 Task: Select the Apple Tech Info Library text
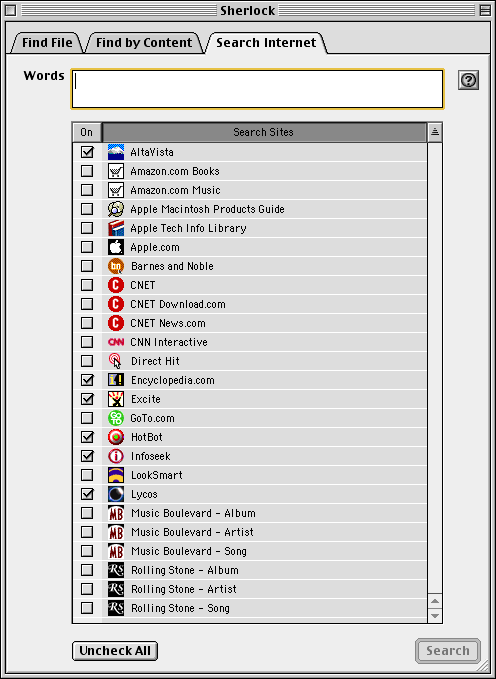[x=188, y=228]
